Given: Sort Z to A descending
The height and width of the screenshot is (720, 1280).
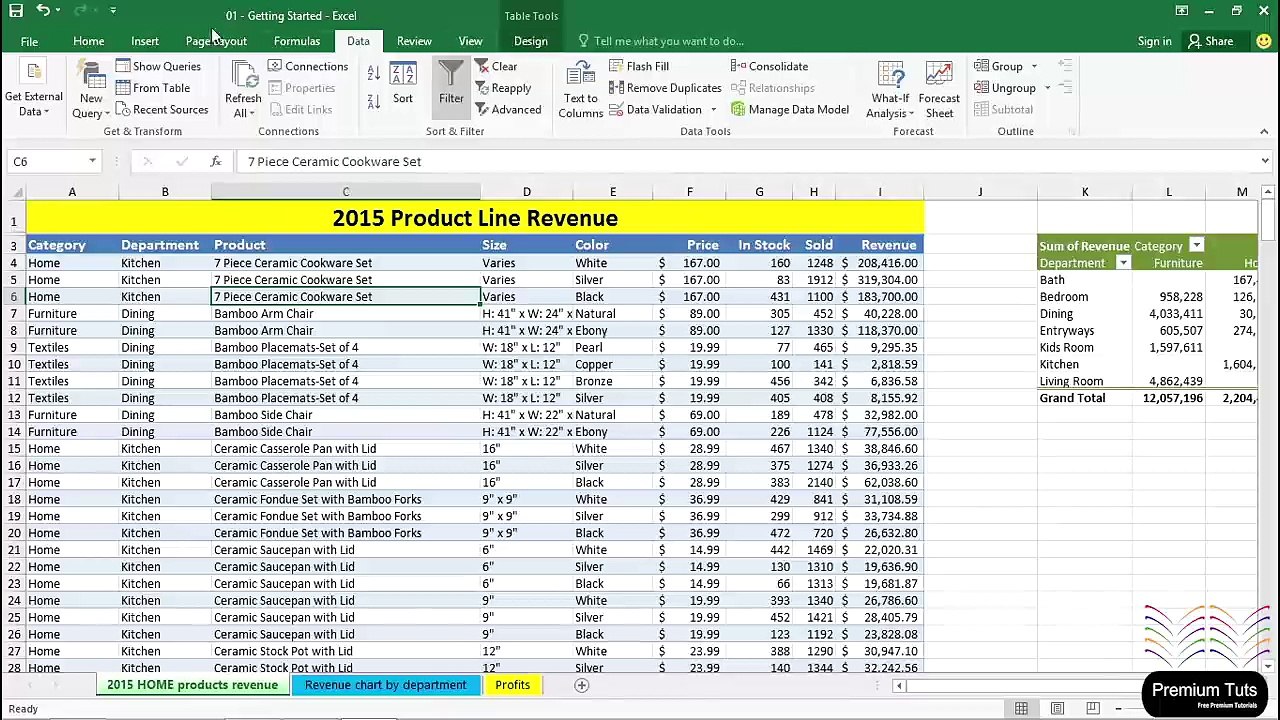Looking at the screenshot, I should pyautogui.click(x=373, y=101).
